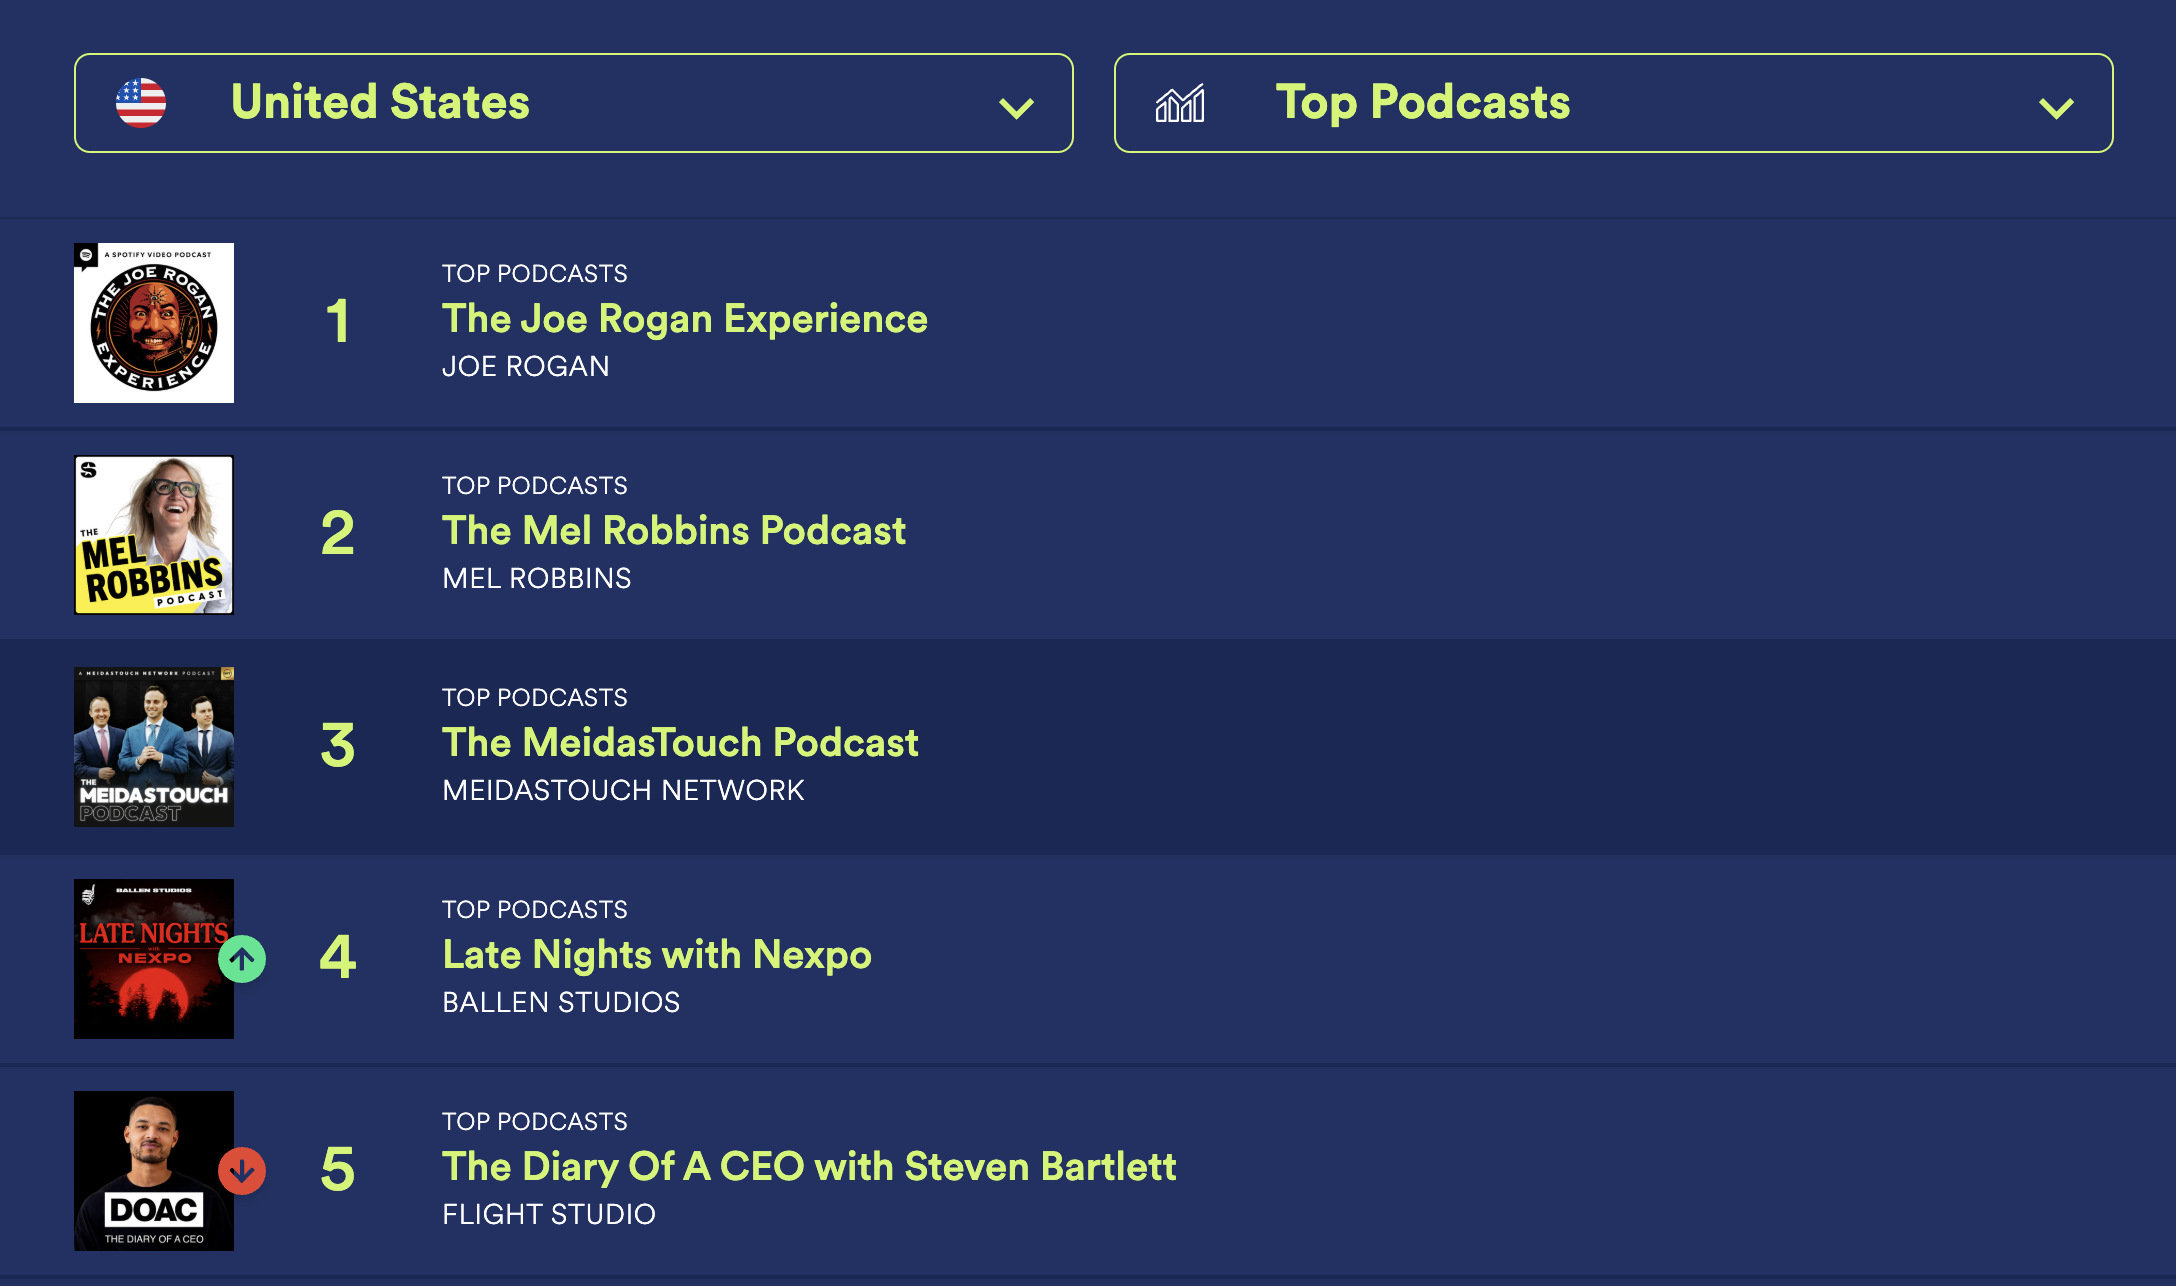Image resolution: width=2176 pixels, height=1286 pixels.
Task: Open Late Nights with Nexpo cover art
Action: 154,959
